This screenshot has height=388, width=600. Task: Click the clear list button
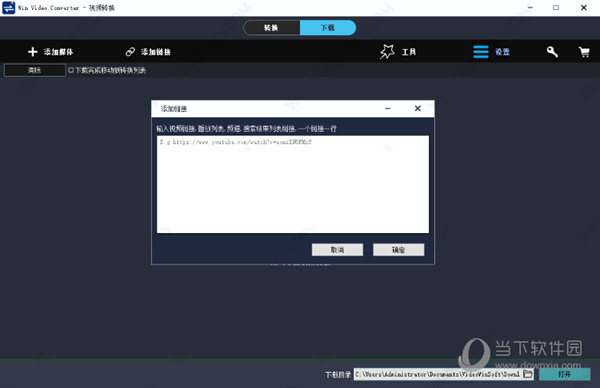(x=34, y=70)
